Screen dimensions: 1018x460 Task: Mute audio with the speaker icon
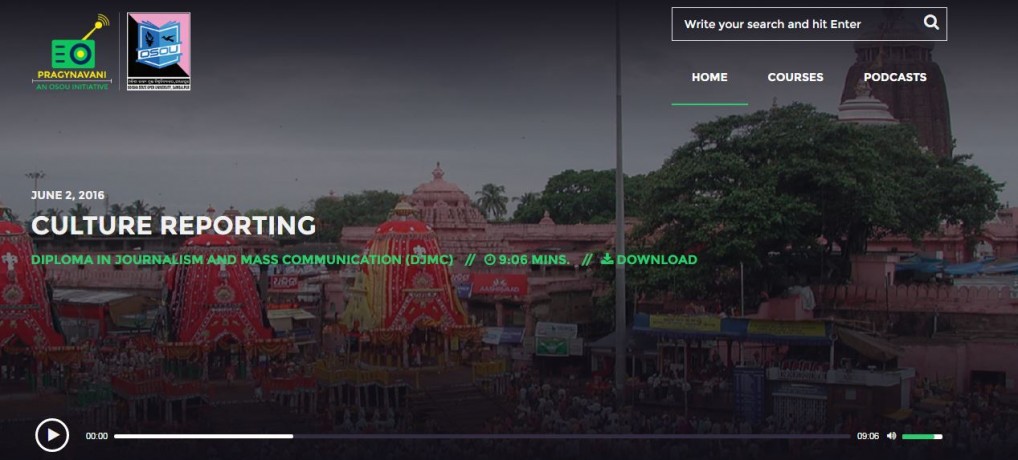tap(891, 436)
